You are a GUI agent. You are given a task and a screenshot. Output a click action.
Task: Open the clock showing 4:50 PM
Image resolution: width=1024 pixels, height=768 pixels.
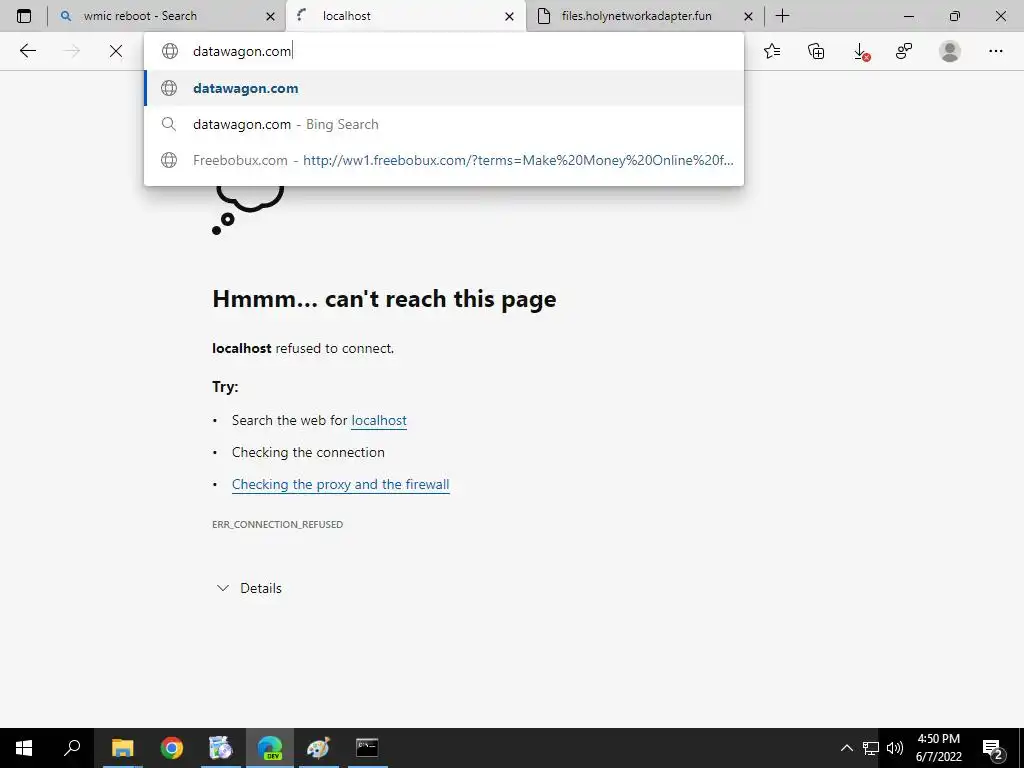(938, 748)
